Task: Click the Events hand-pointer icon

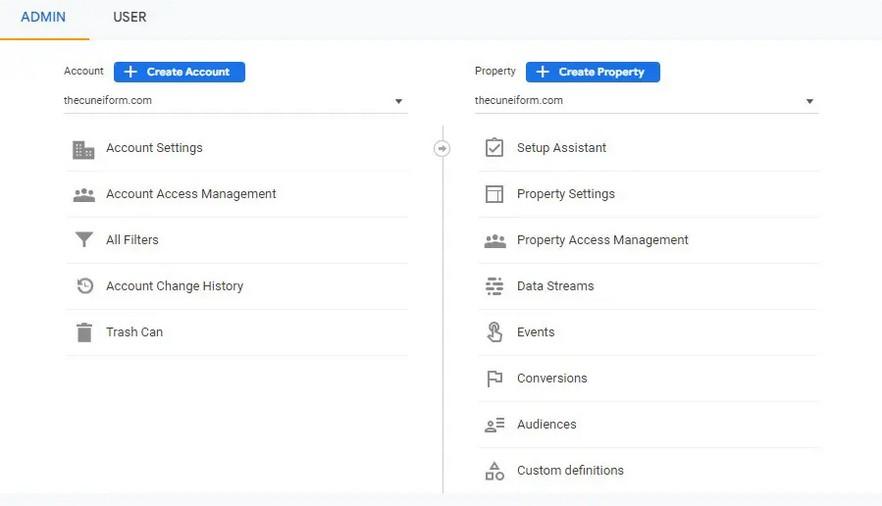Action: tap(494, 332)
